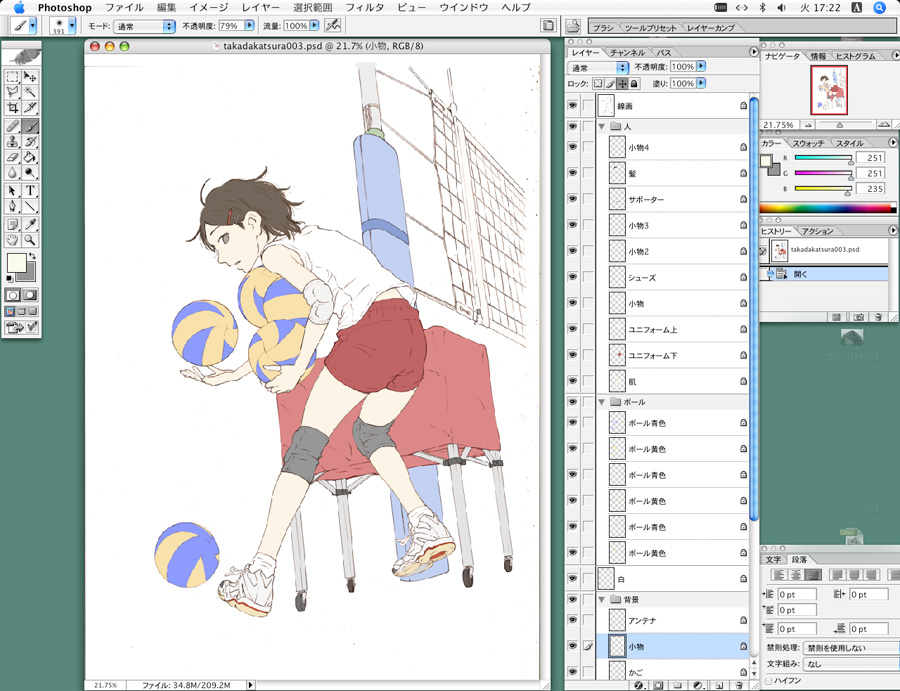Toggle visibility of the 人 layer group
This screenshot has width=900, height=691.
pos(572,126)
